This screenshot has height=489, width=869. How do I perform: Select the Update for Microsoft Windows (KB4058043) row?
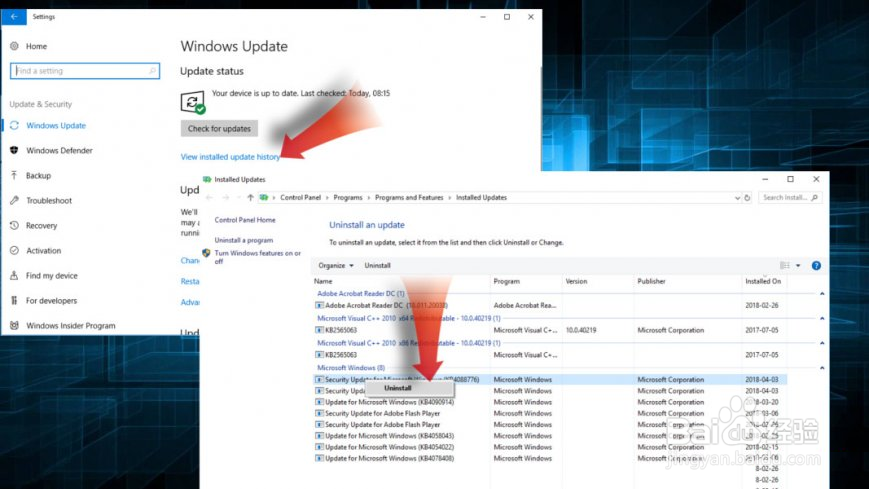(x=550, y=436)
